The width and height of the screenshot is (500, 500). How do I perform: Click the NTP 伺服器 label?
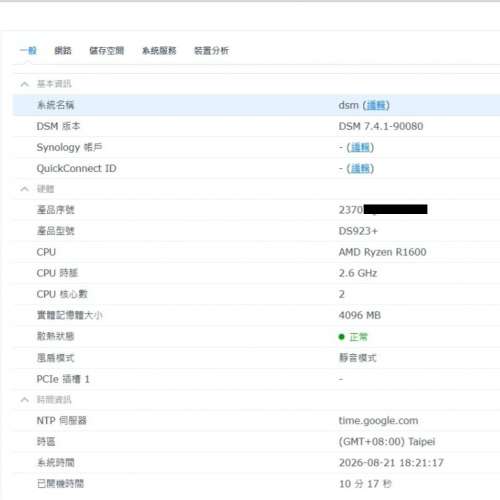(62, 420)
